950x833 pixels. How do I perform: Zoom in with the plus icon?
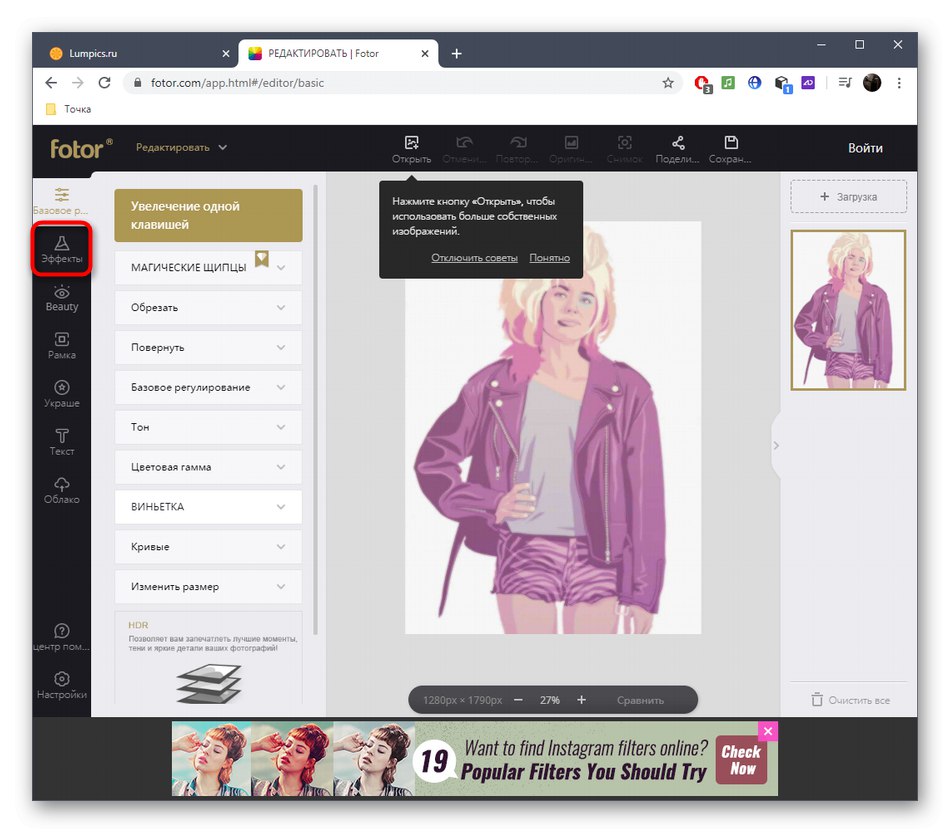click(581, 700)
